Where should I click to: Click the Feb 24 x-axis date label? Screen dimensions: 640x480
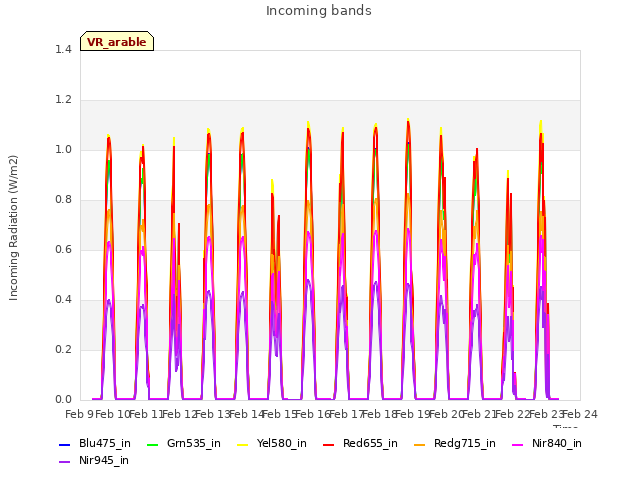click(580, 414)
